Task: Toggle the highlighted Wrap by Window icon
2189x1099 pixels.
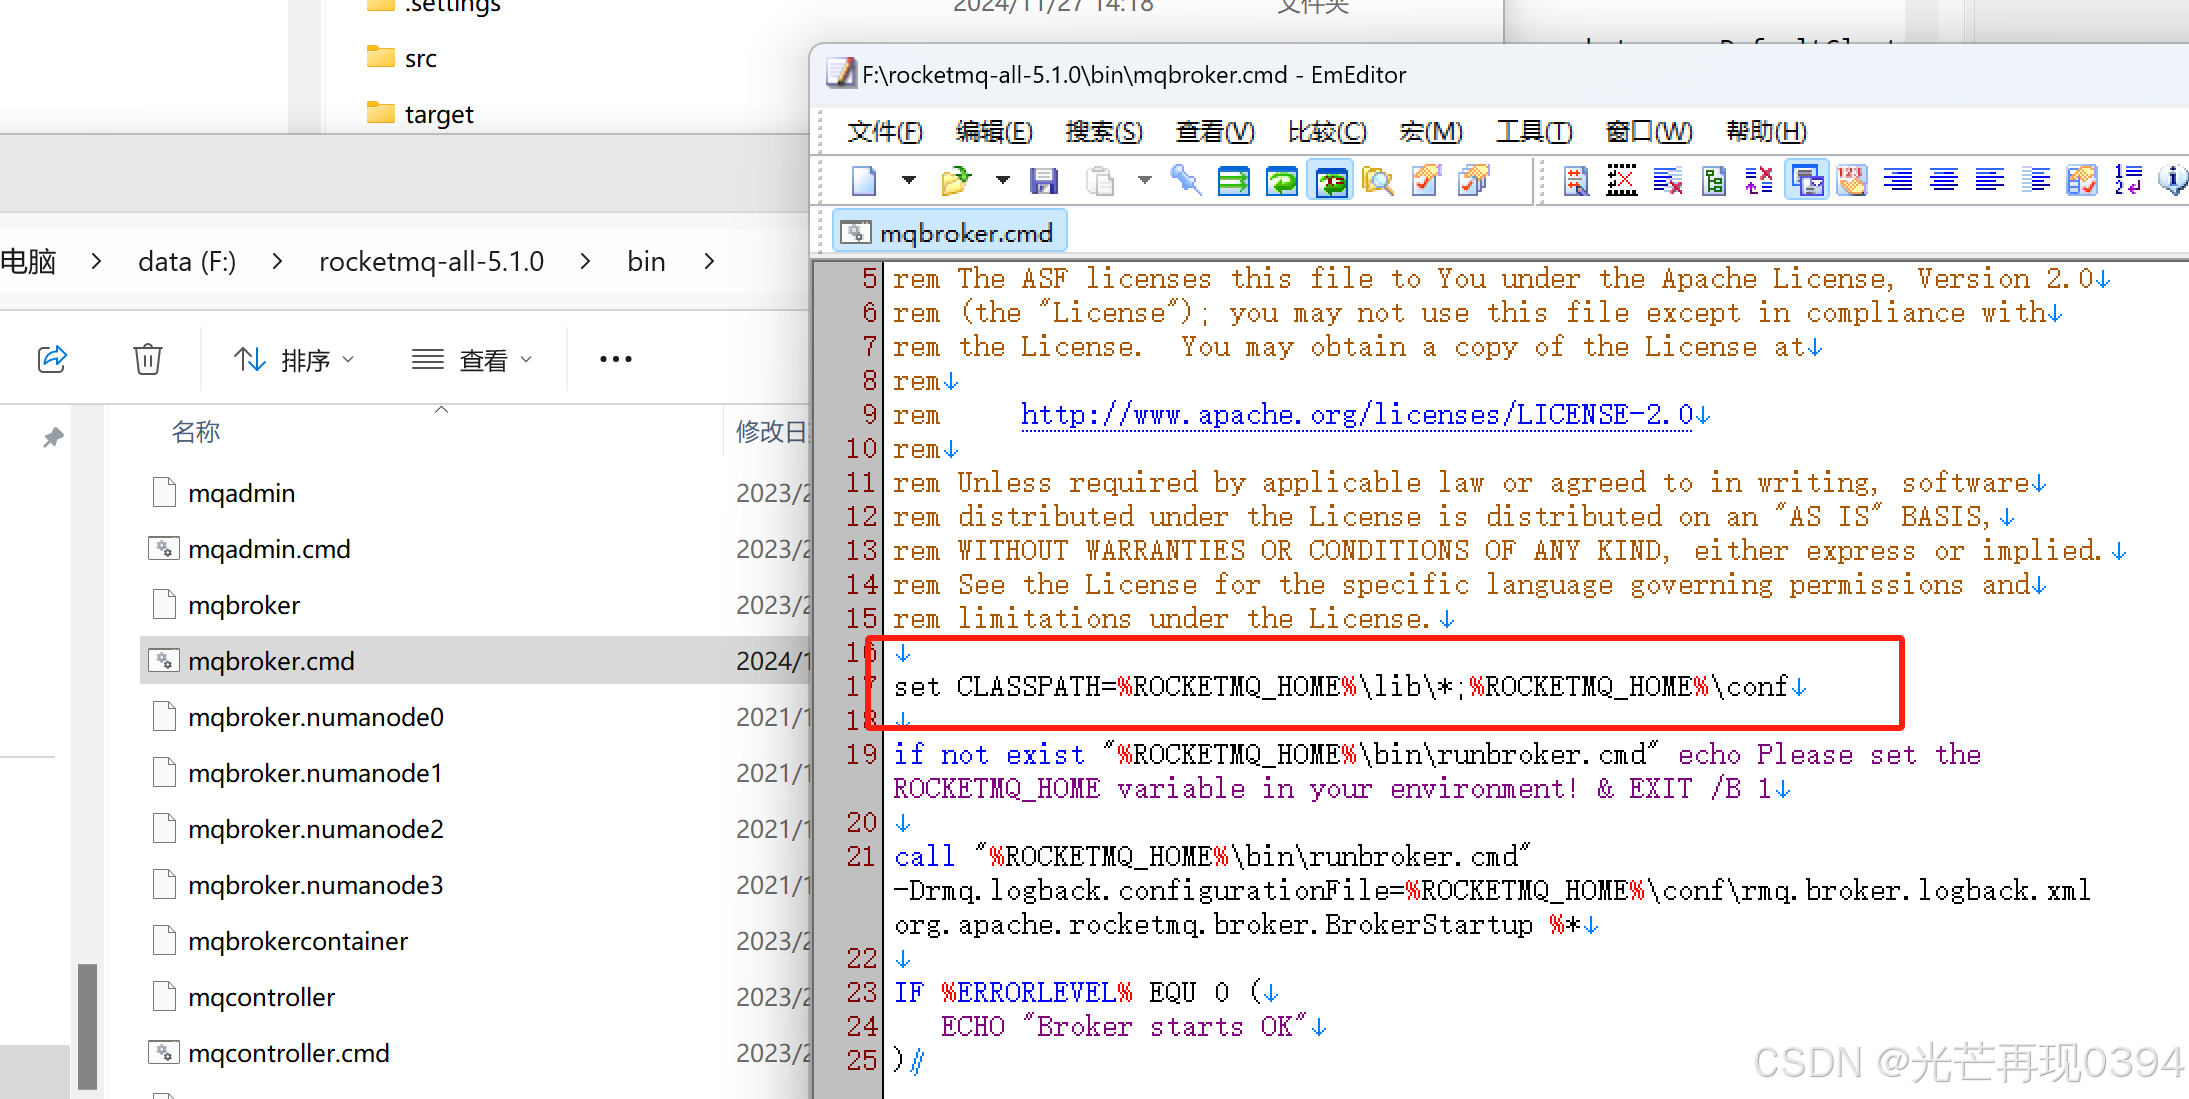Action: [x=1330, y=180]
